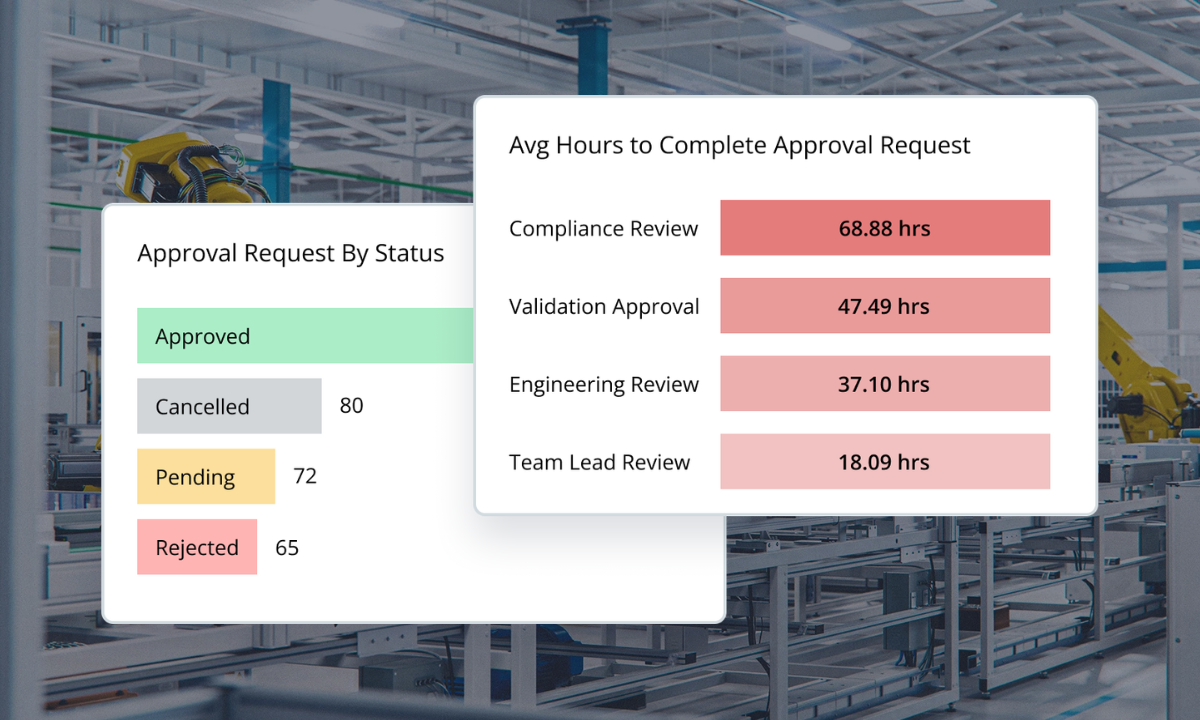Click the Approval Request By Status title
1200x720 pixels.
click(291, 253)
